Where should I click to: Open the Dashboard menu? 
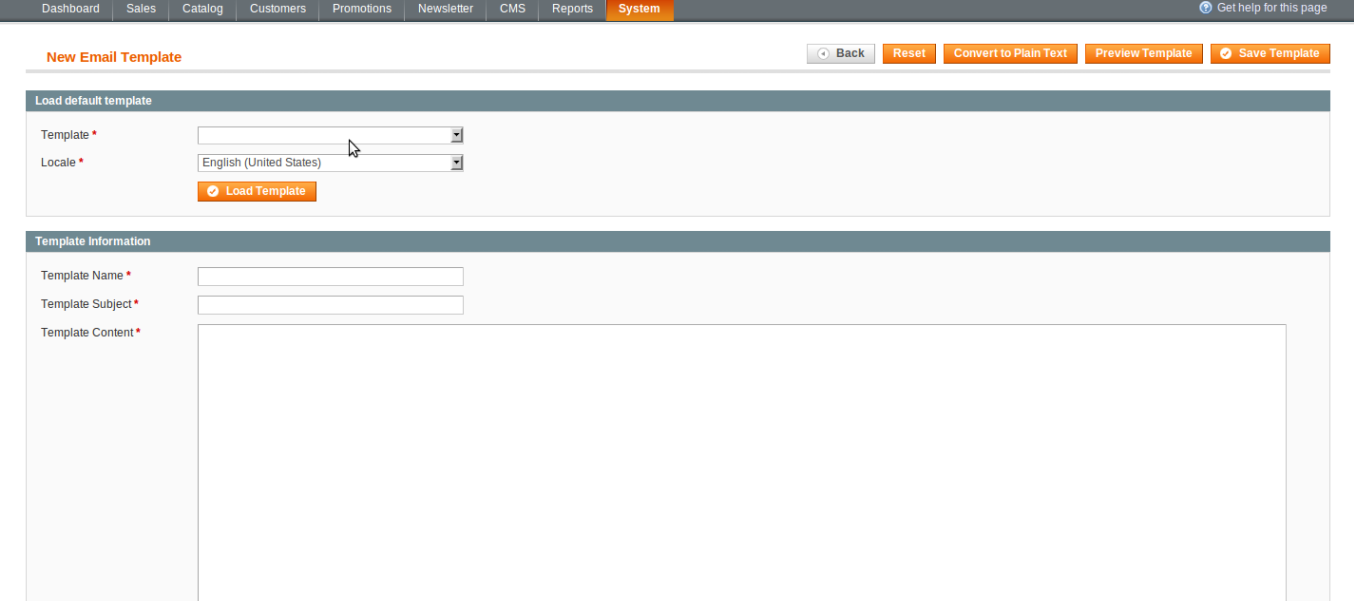click(70, 9)
